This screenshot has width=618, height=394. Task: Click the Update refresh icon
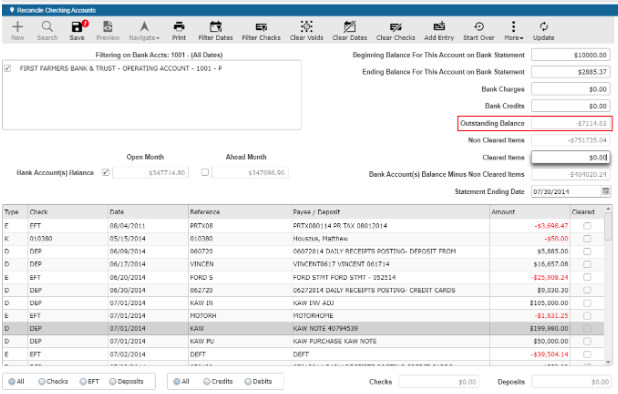[x=544, y=27]
